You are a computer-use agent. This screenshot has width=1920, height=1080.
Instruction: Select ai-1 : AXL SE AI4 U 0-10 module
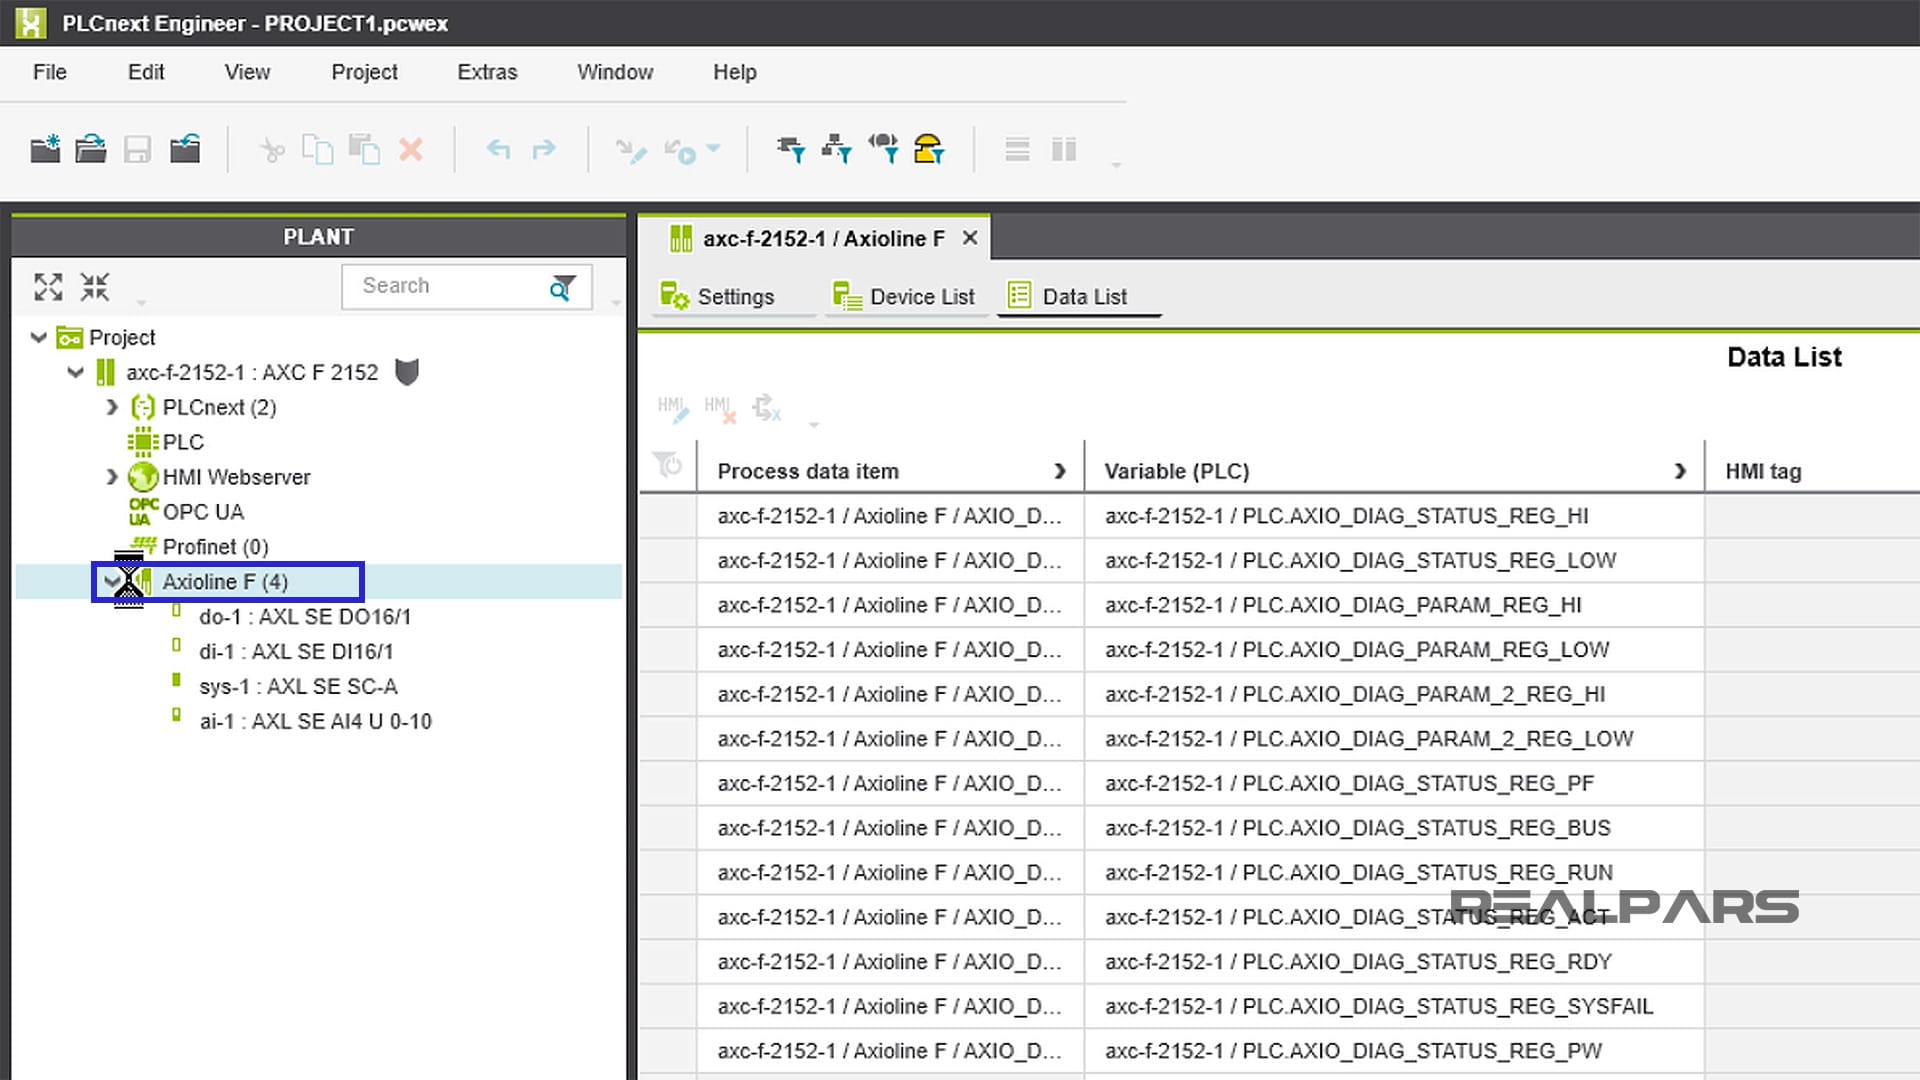315,722
